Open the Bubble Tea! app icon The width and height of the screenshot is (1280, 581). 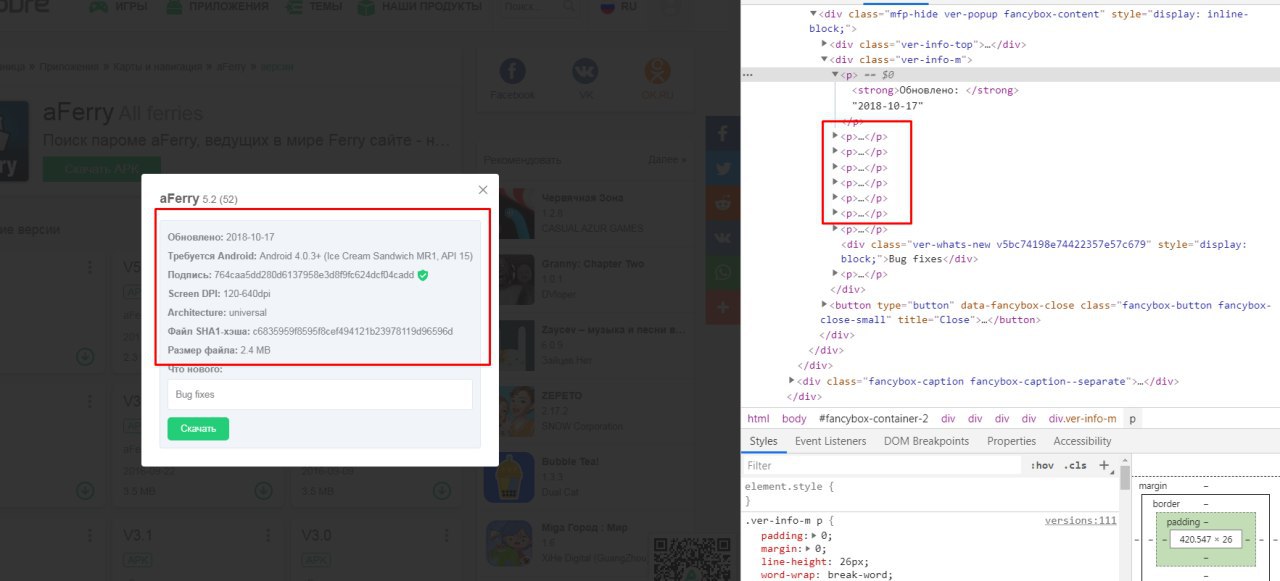pos(508,478)
